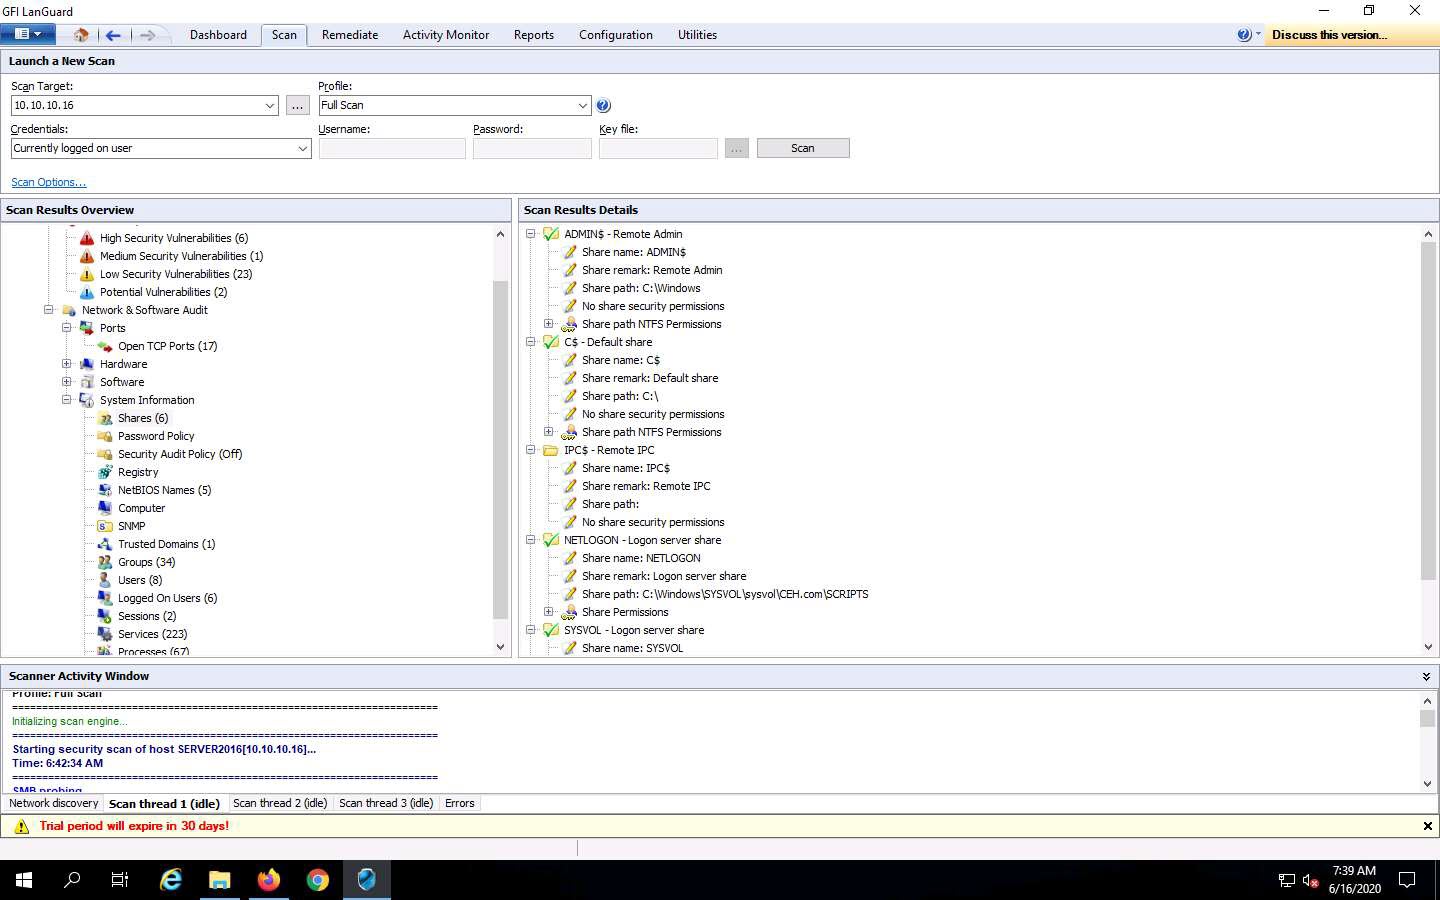Open the Reports tab
1440x900 pixels.
534,35
